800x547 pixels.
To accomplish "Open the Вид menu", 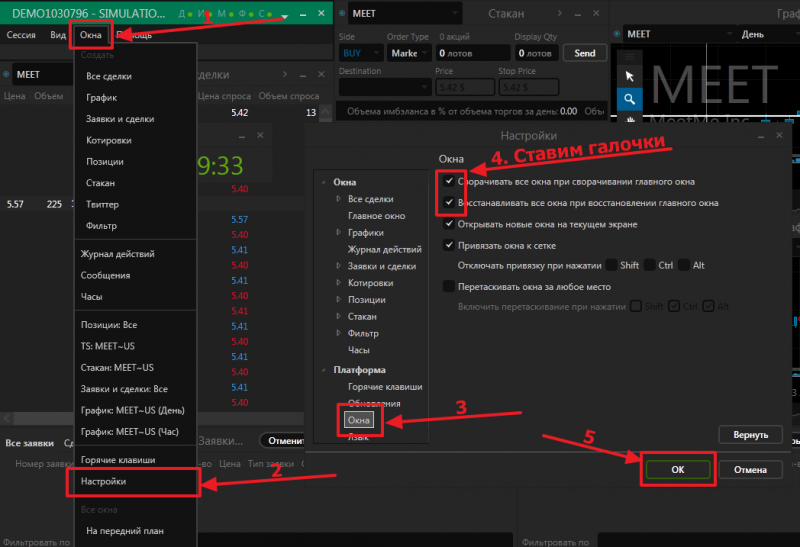I will coord(58,35).
